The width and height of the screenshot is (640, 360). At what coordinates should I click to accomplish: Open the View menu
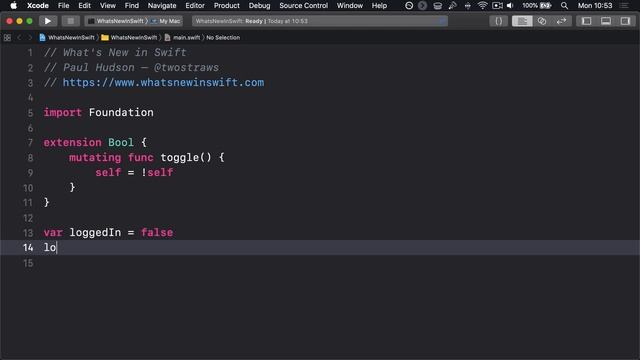(x=107, y=5)
